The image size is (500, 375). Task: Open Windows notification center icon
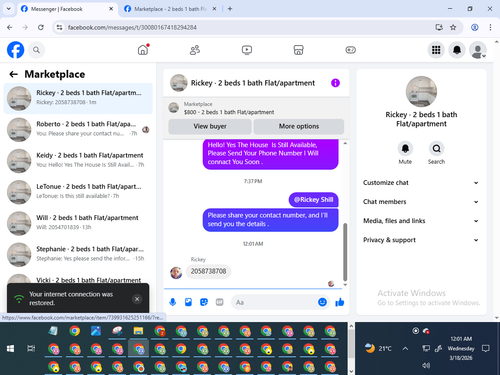tap(486, 349)
